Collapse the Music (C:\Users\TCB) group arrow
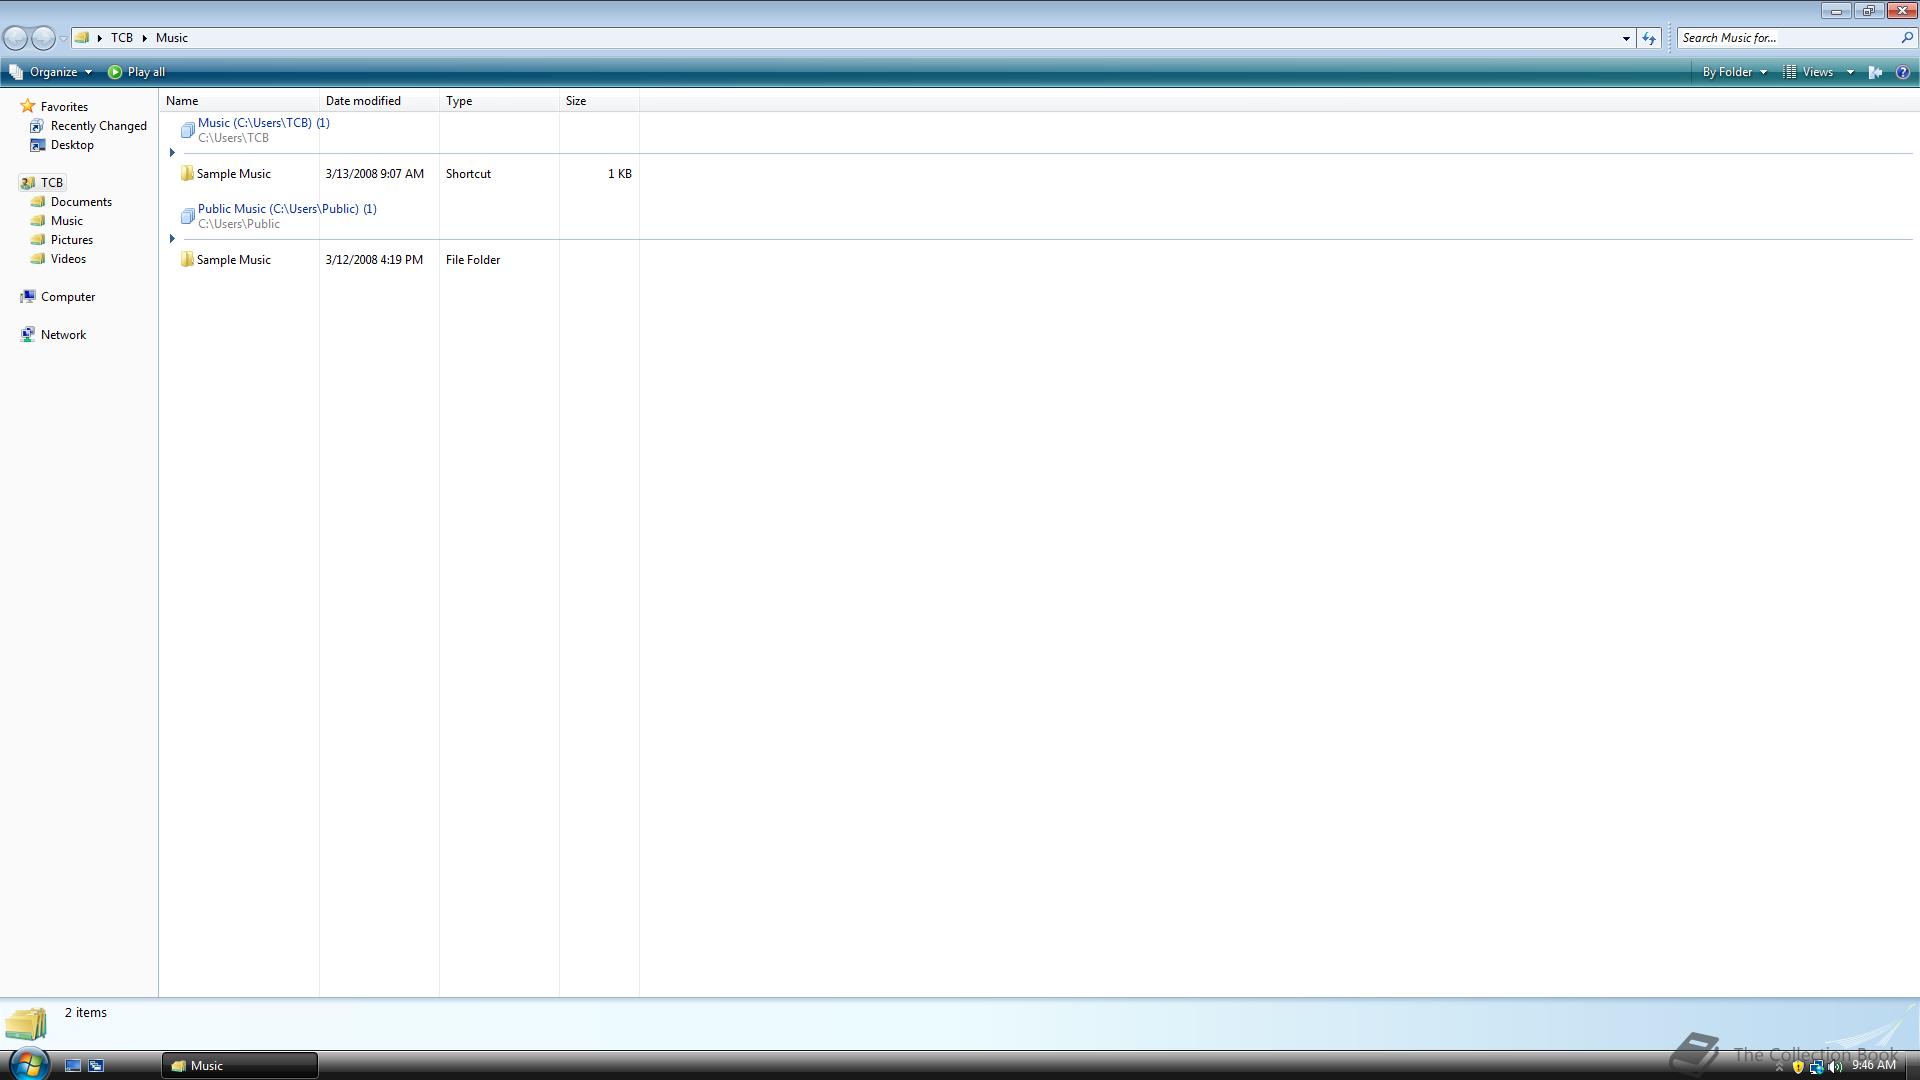The height and width of the screenshot is (1080, 1920). tap(172, 153)
